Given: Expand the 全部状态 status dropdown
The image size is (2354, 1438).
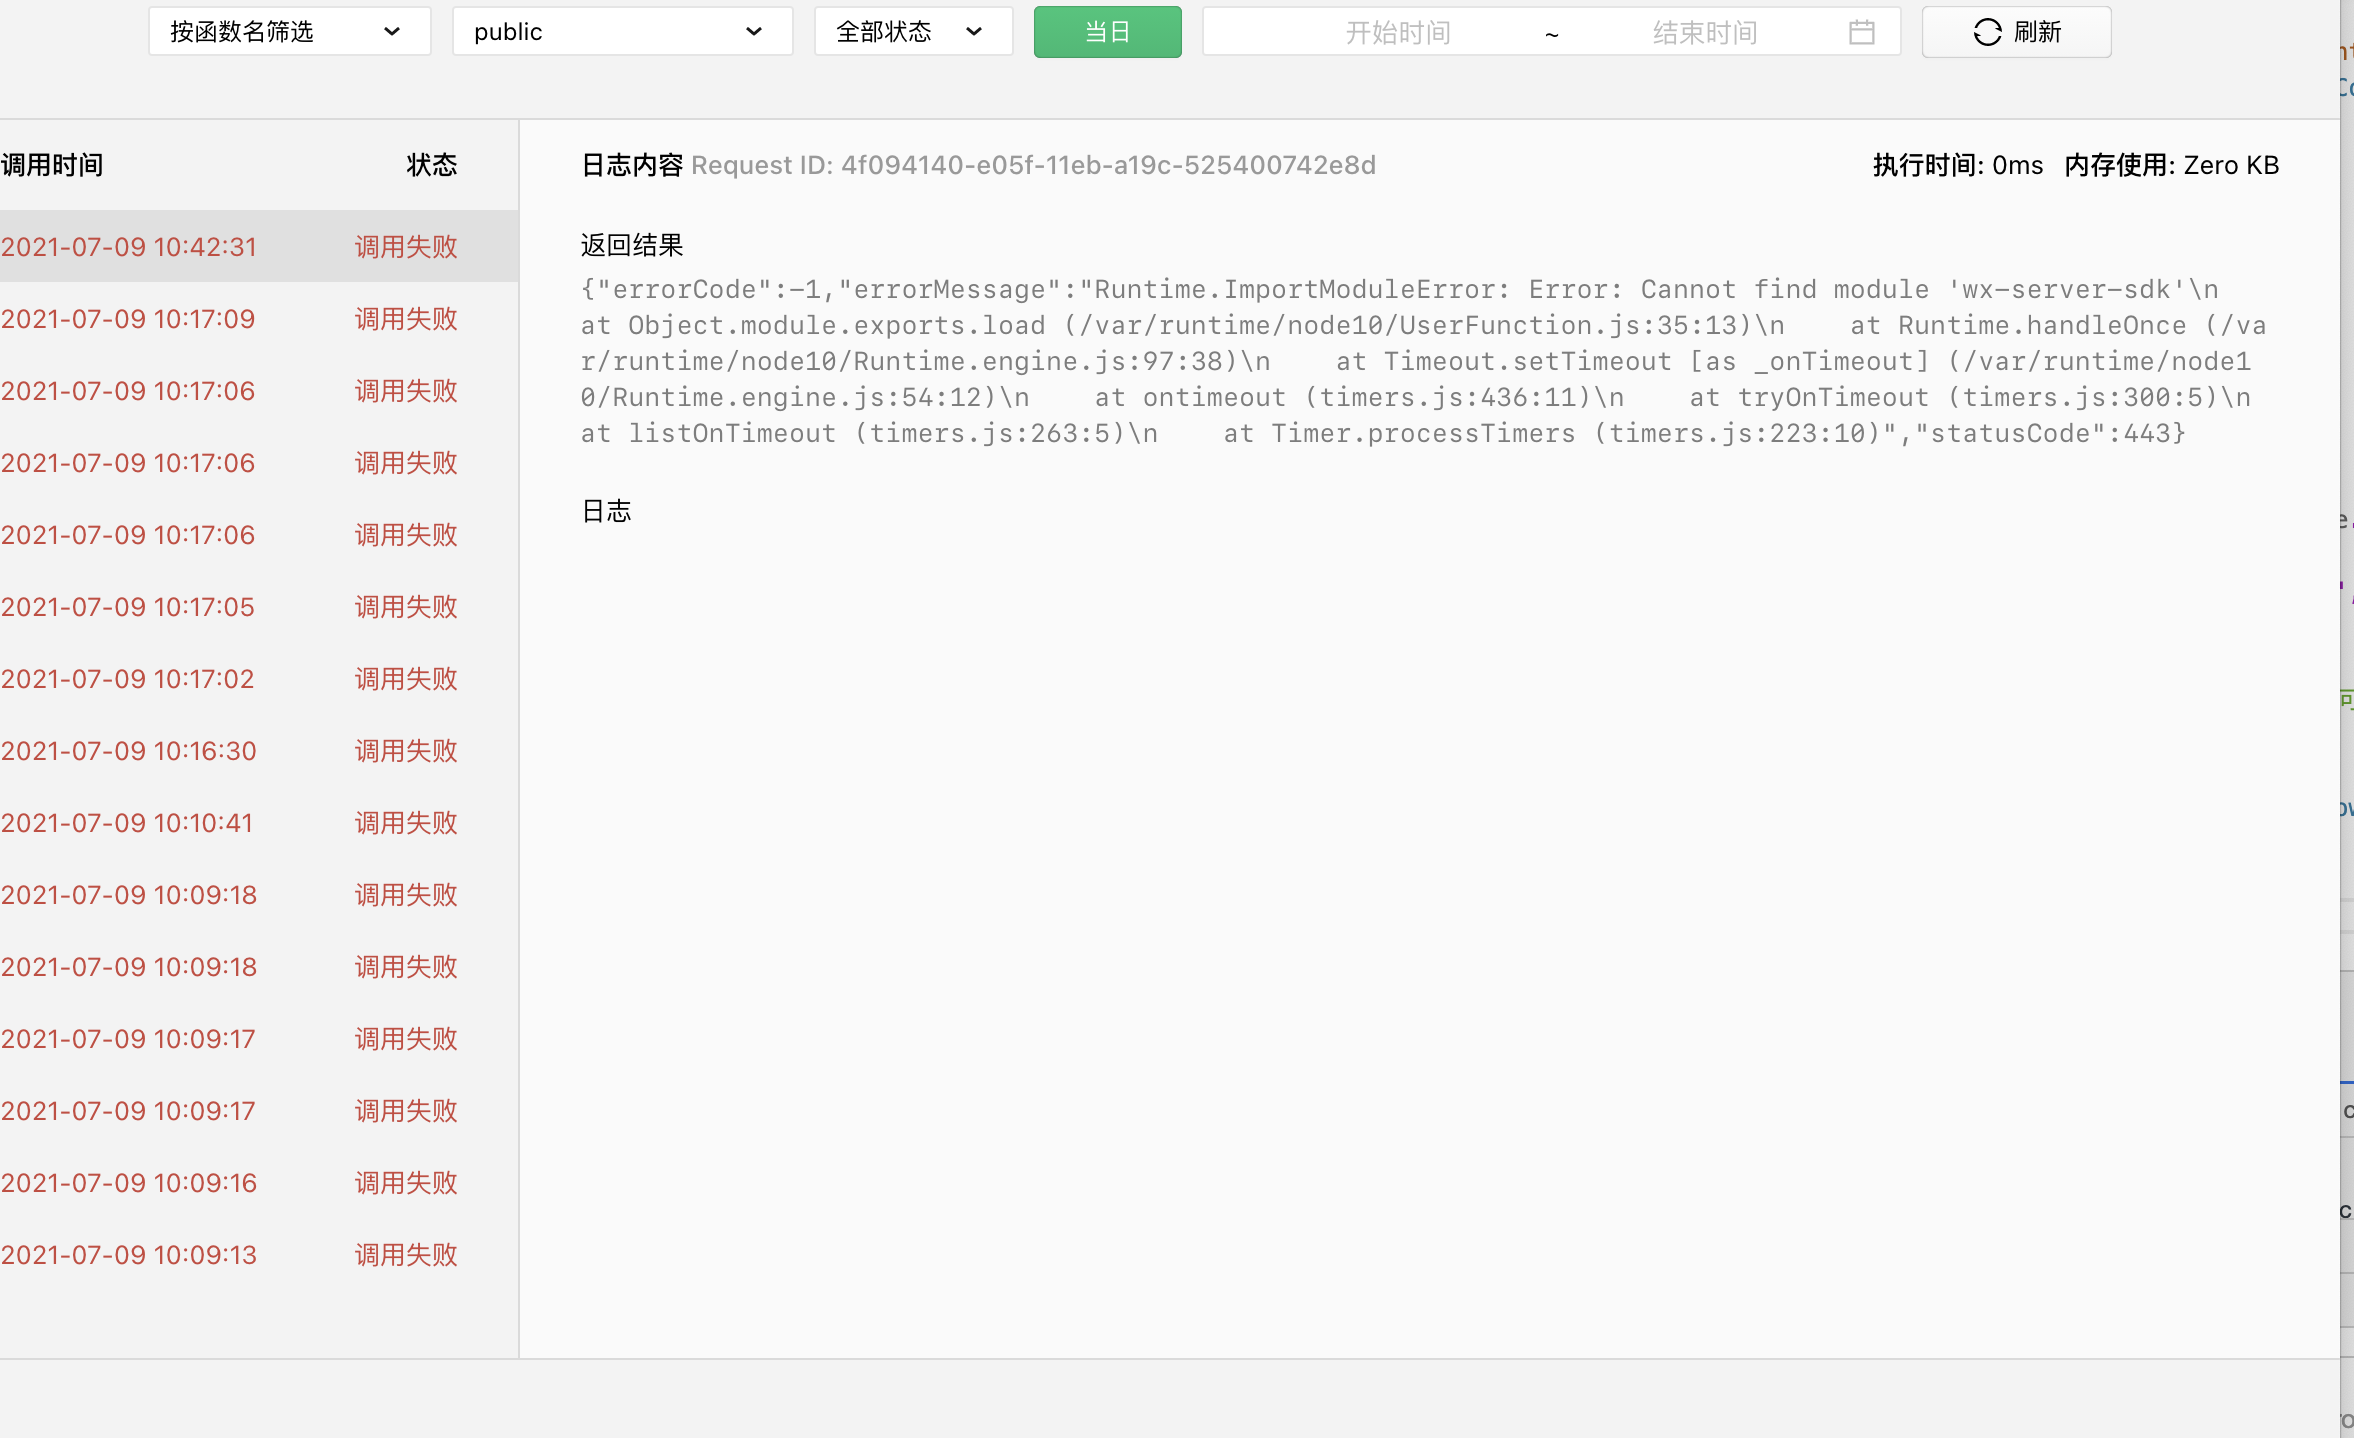Looking at the screenshot, I should 912,32.
